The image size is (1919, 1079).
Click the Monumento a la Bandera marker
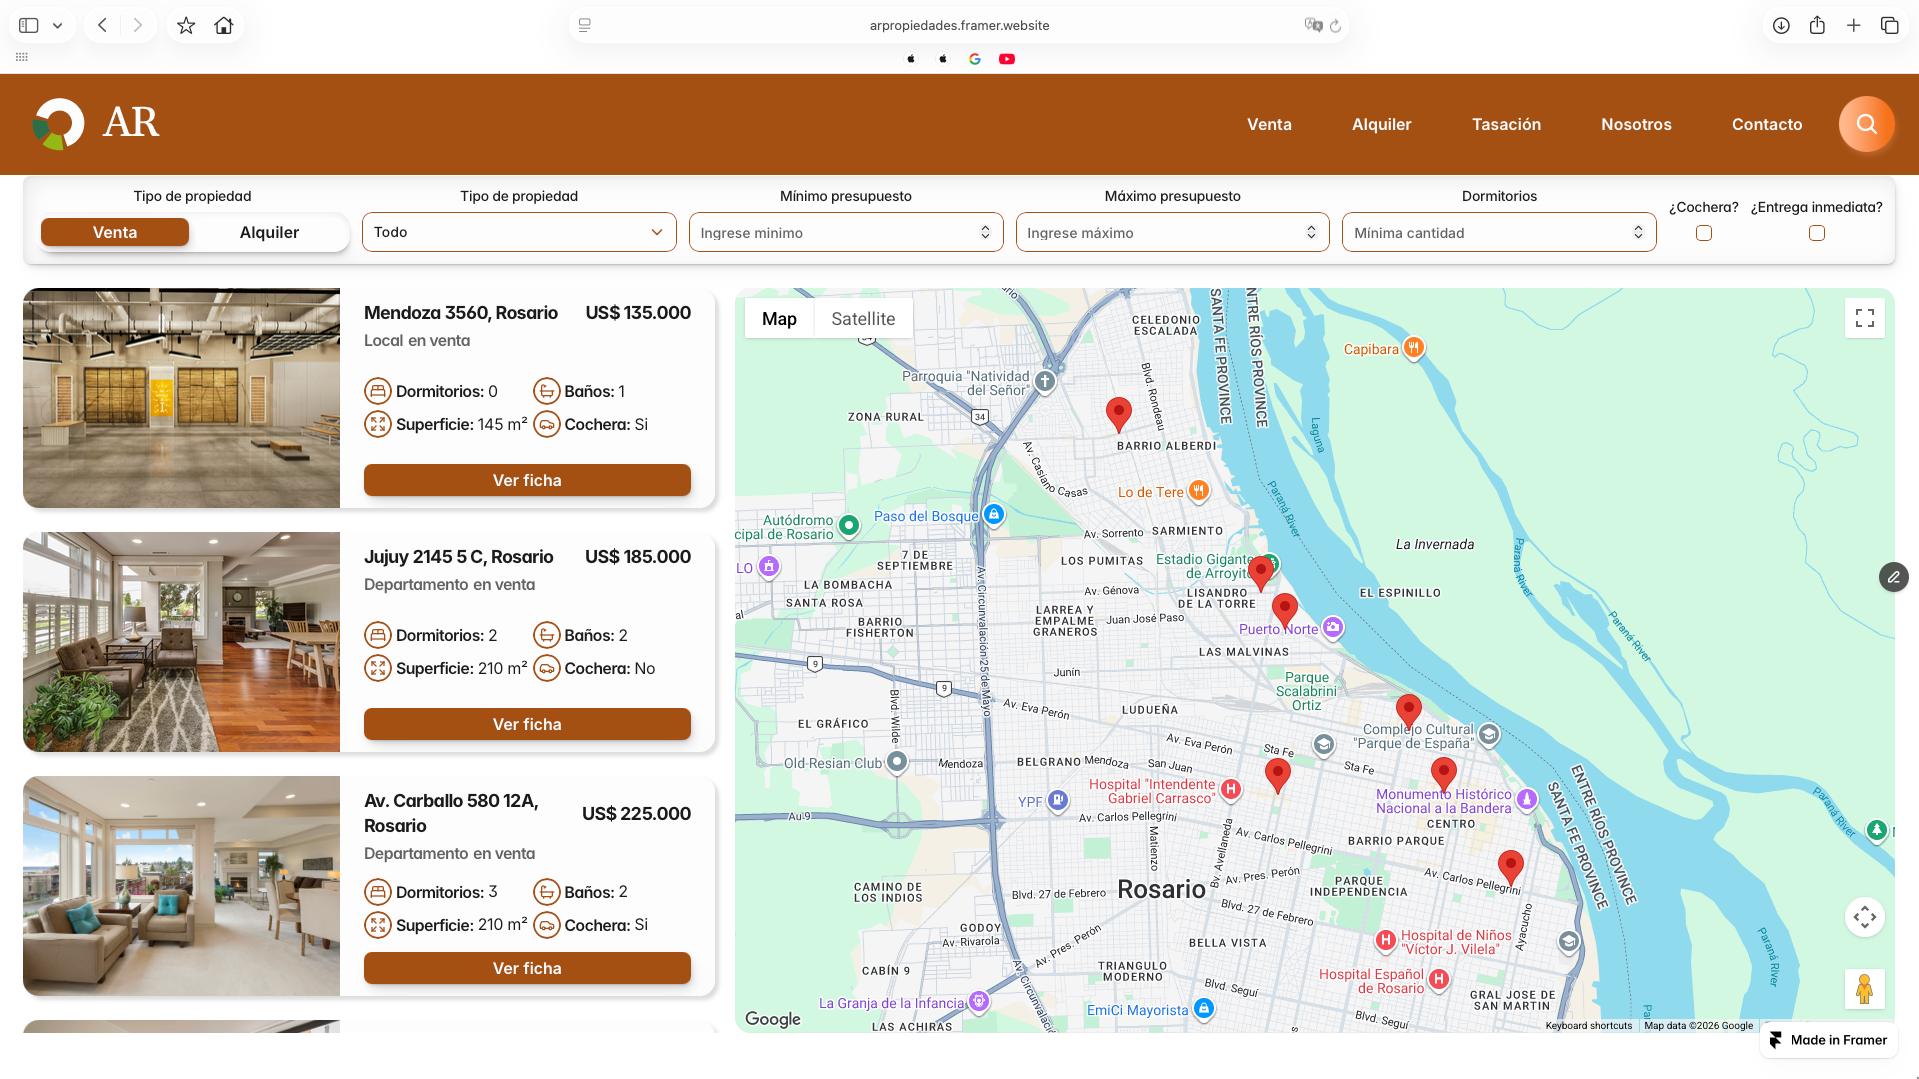tap(1526, 799)
